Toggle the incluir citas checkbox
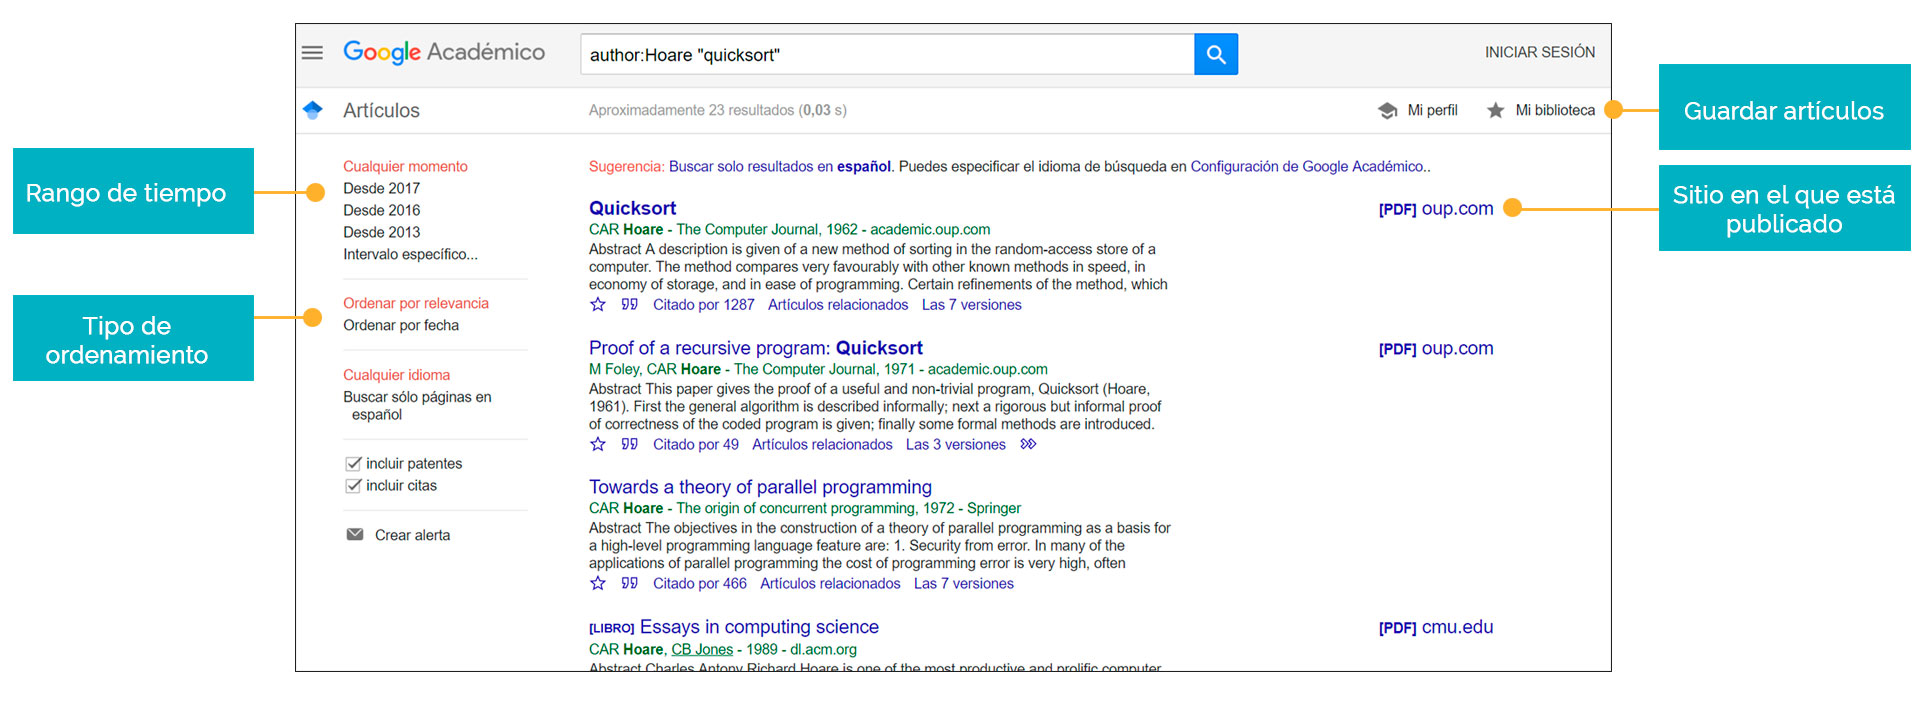Screen dimensions: 1920x708 click(x=353, y=485)
